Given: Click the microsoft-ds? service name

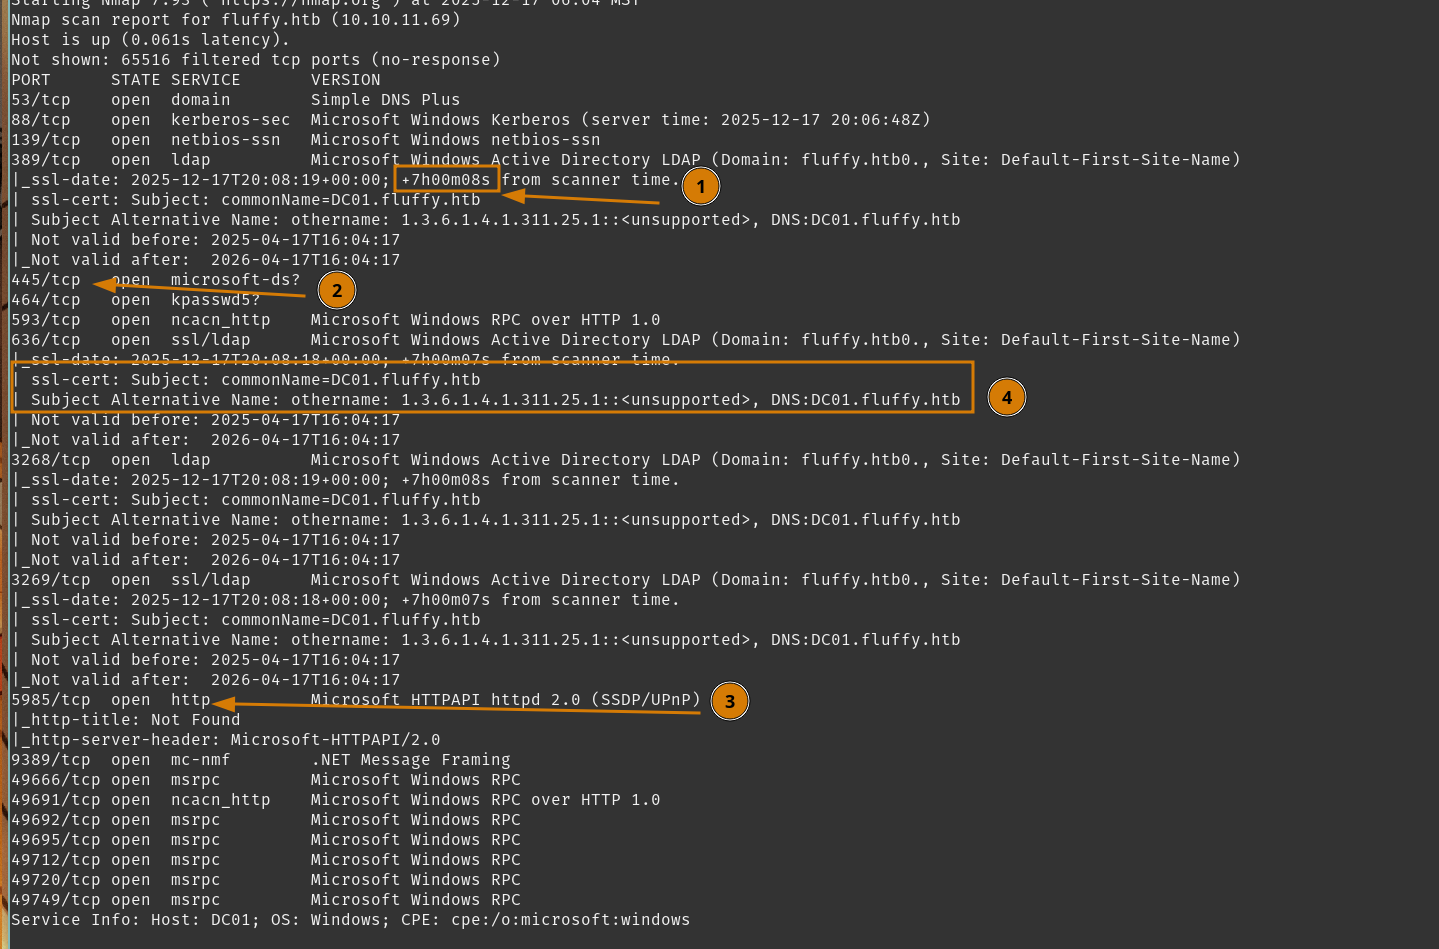Looking at the screenshot, I should pyautogui.click(x=235, y=280).
